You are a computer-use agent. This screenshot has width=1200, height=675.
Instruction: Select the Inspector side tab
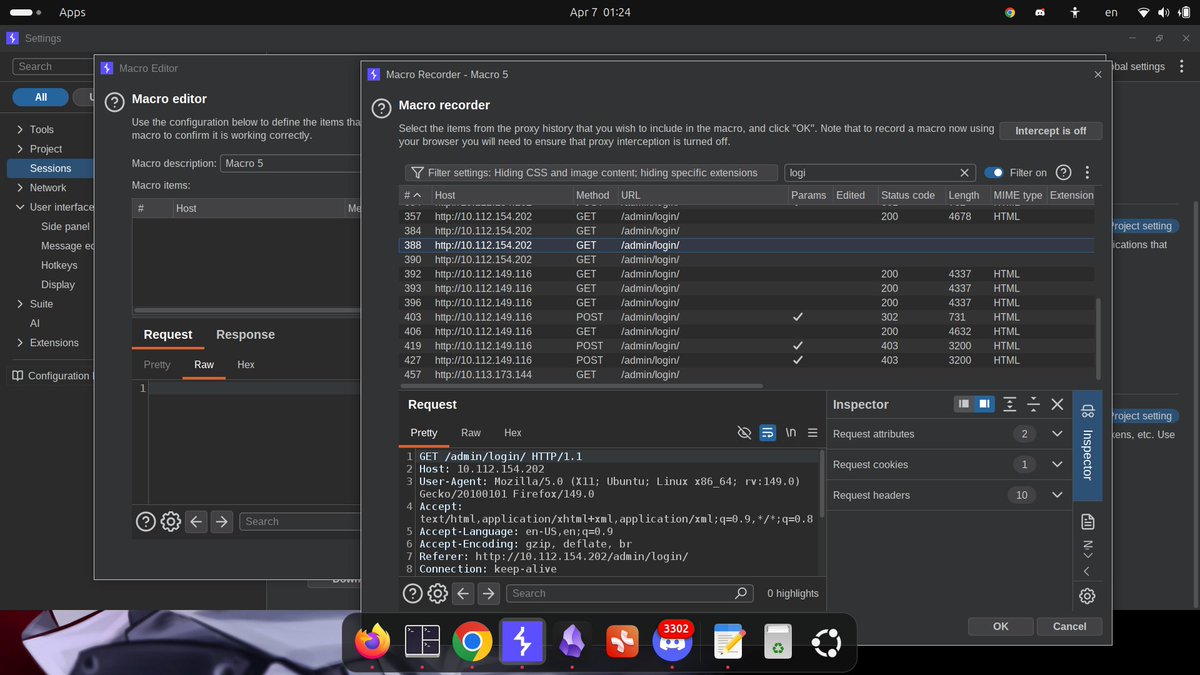point(1087,445)
